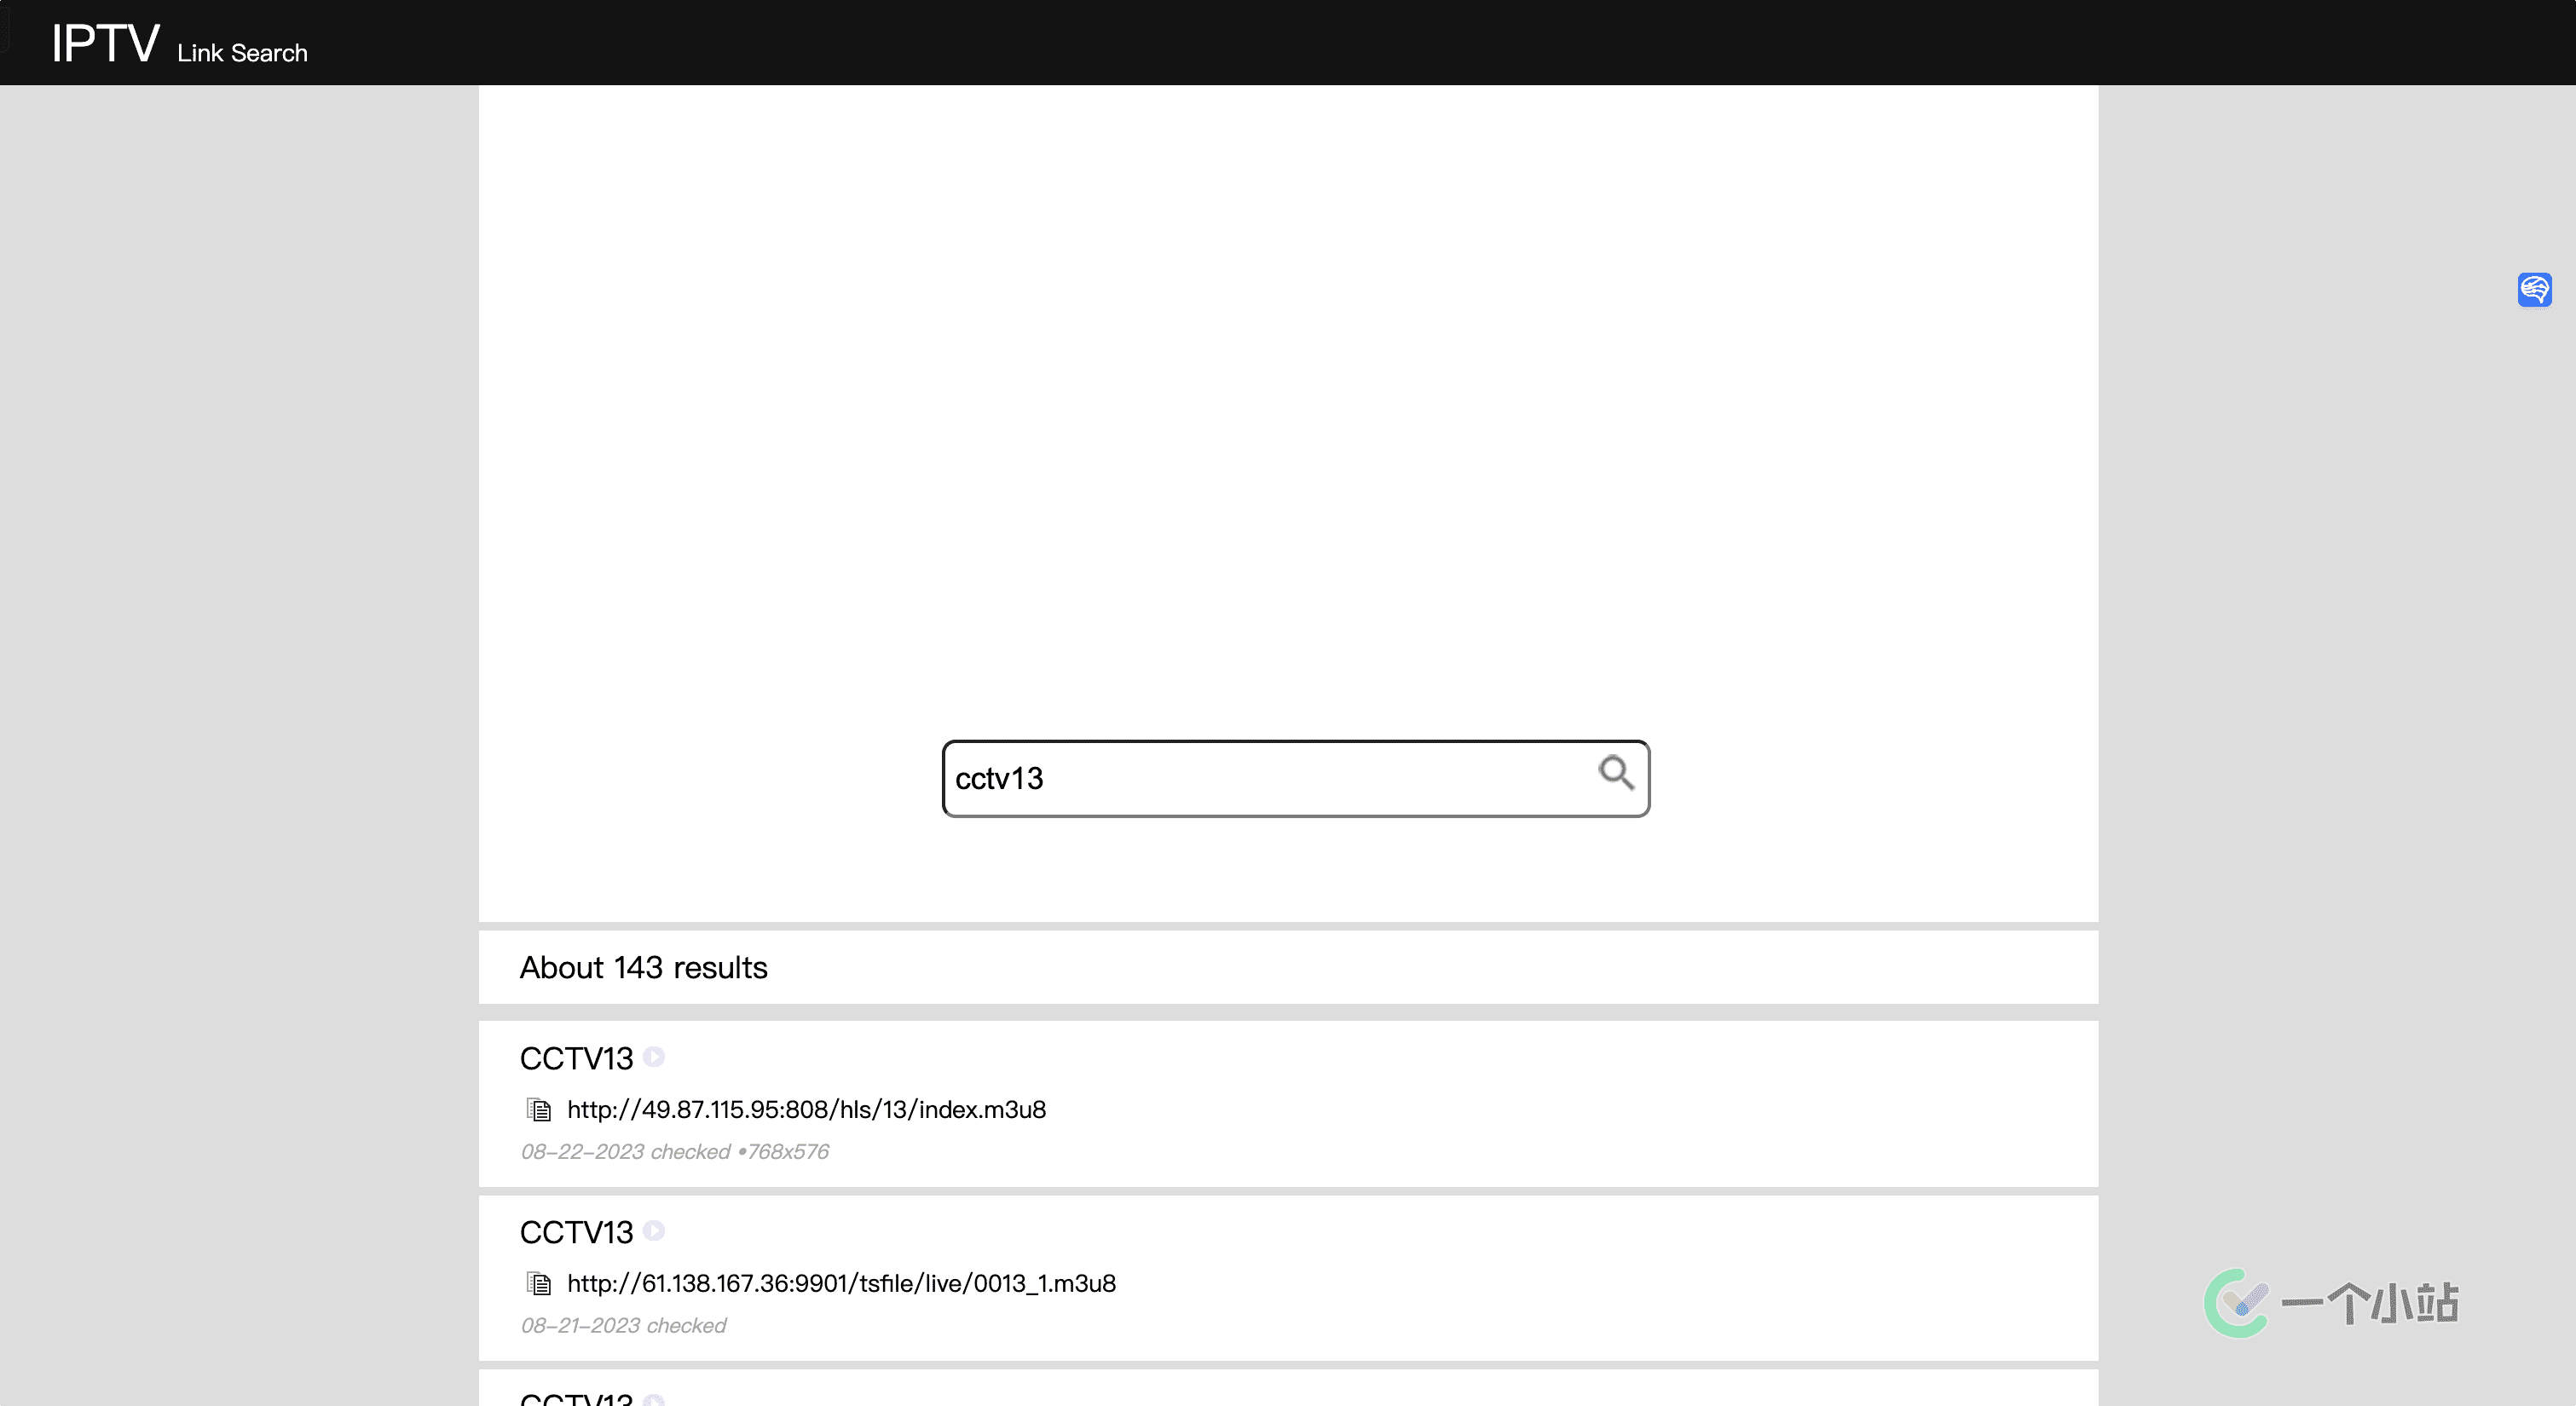Click the About 143 results text

[643, 967]
